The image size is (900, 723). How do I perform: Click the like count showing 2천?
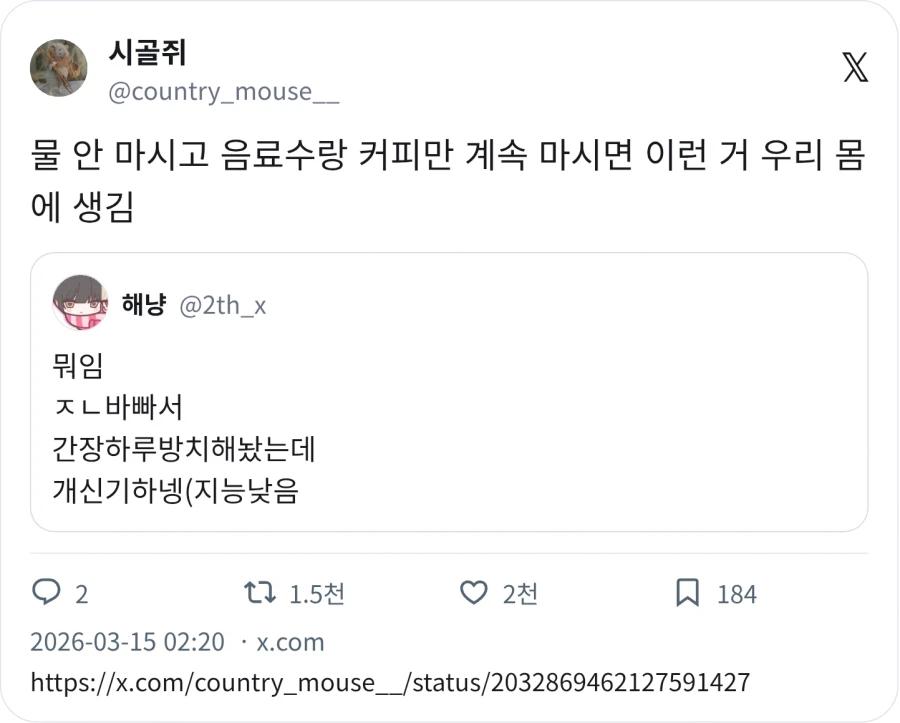pyautogui.click(x=519, y=594)
